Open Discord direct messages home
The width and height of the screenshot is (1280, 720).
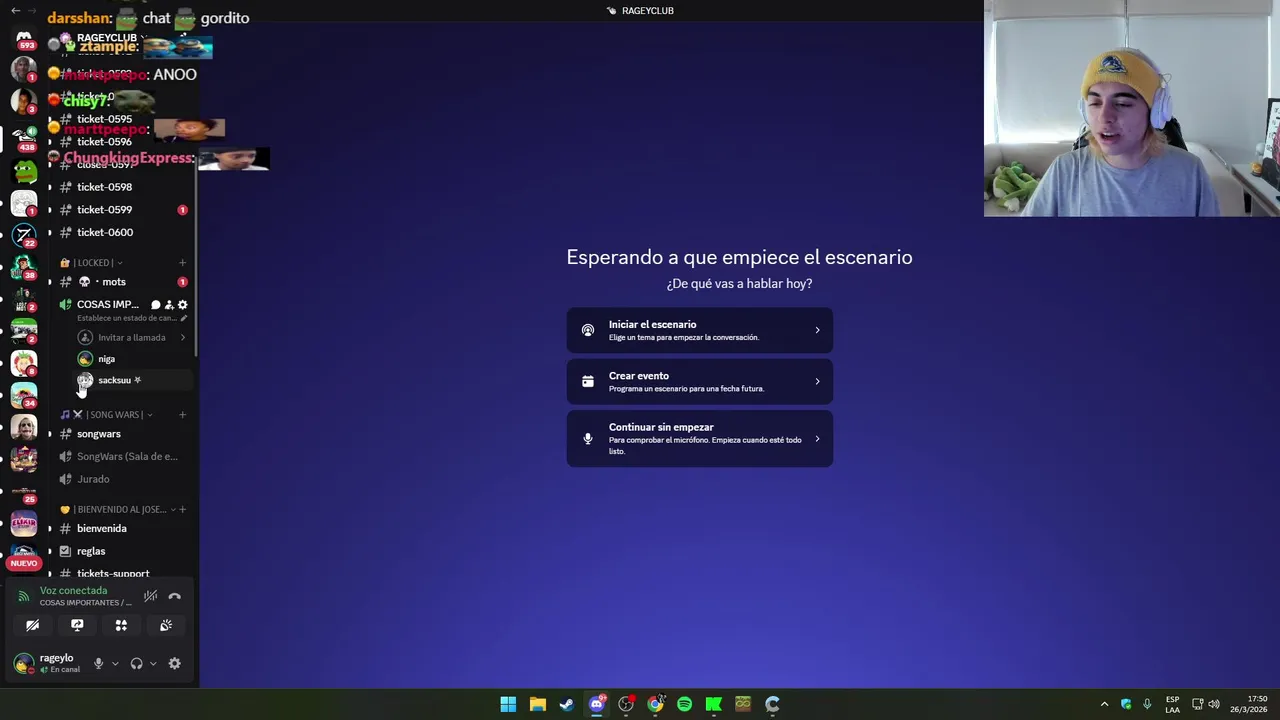24,38
